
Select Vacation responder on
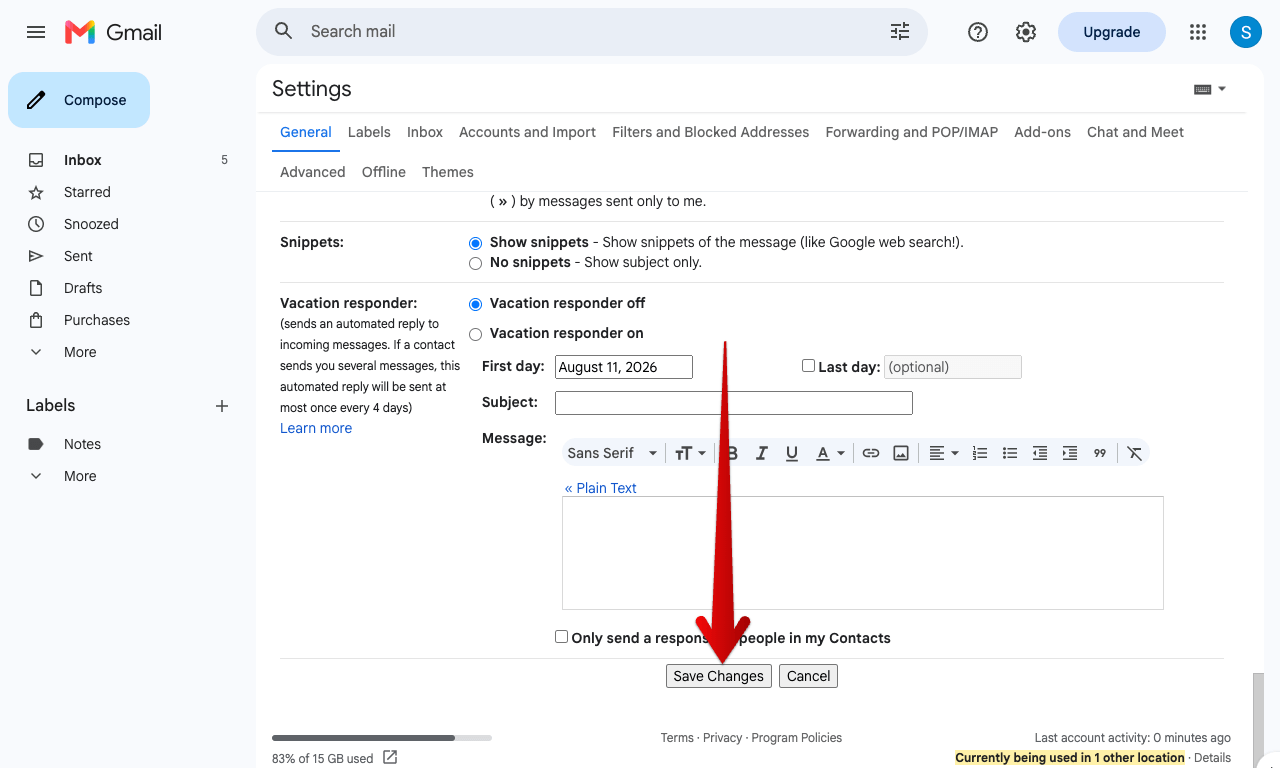pos(476,334)
